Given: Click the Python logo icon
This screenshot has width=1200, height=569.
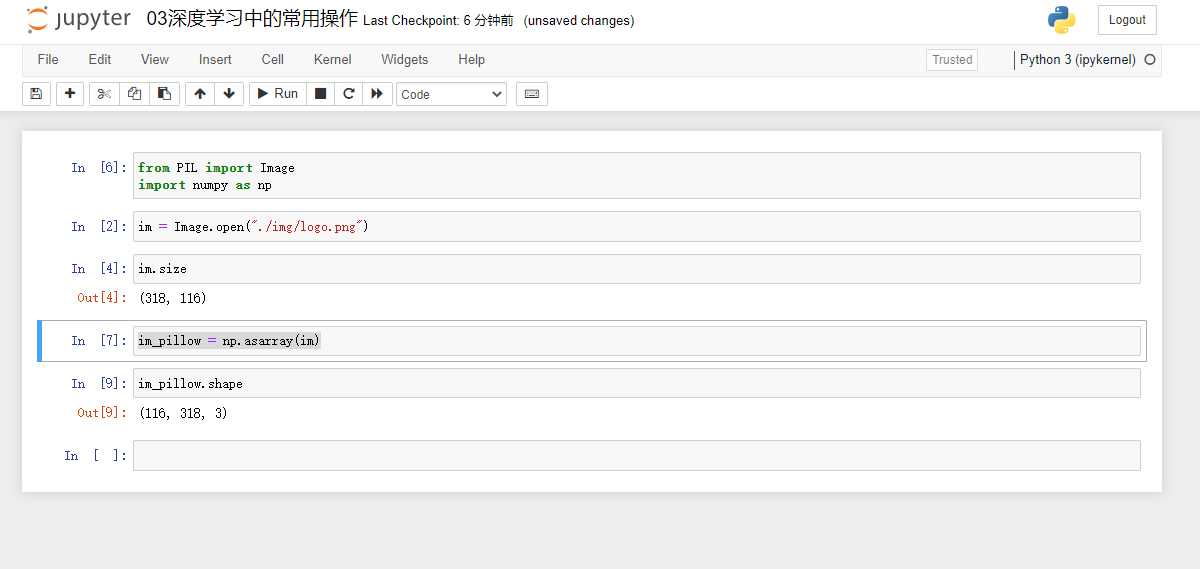Looking at the screenshot, I should click(x=1061, y=20).
